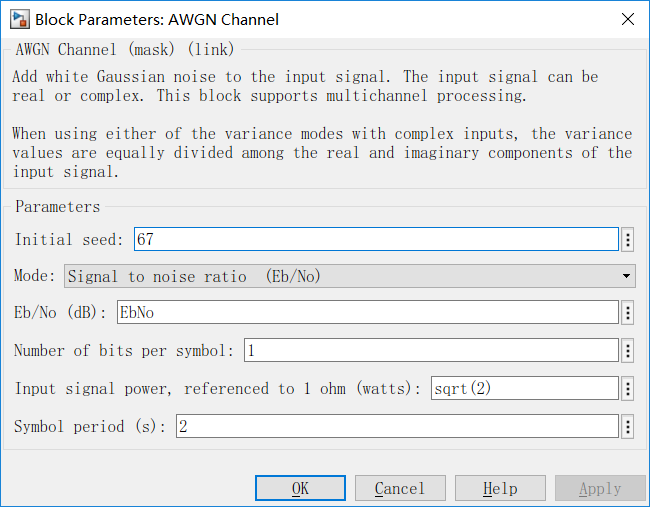Click the Symbol period input field
650x507 pixels.
397,427
